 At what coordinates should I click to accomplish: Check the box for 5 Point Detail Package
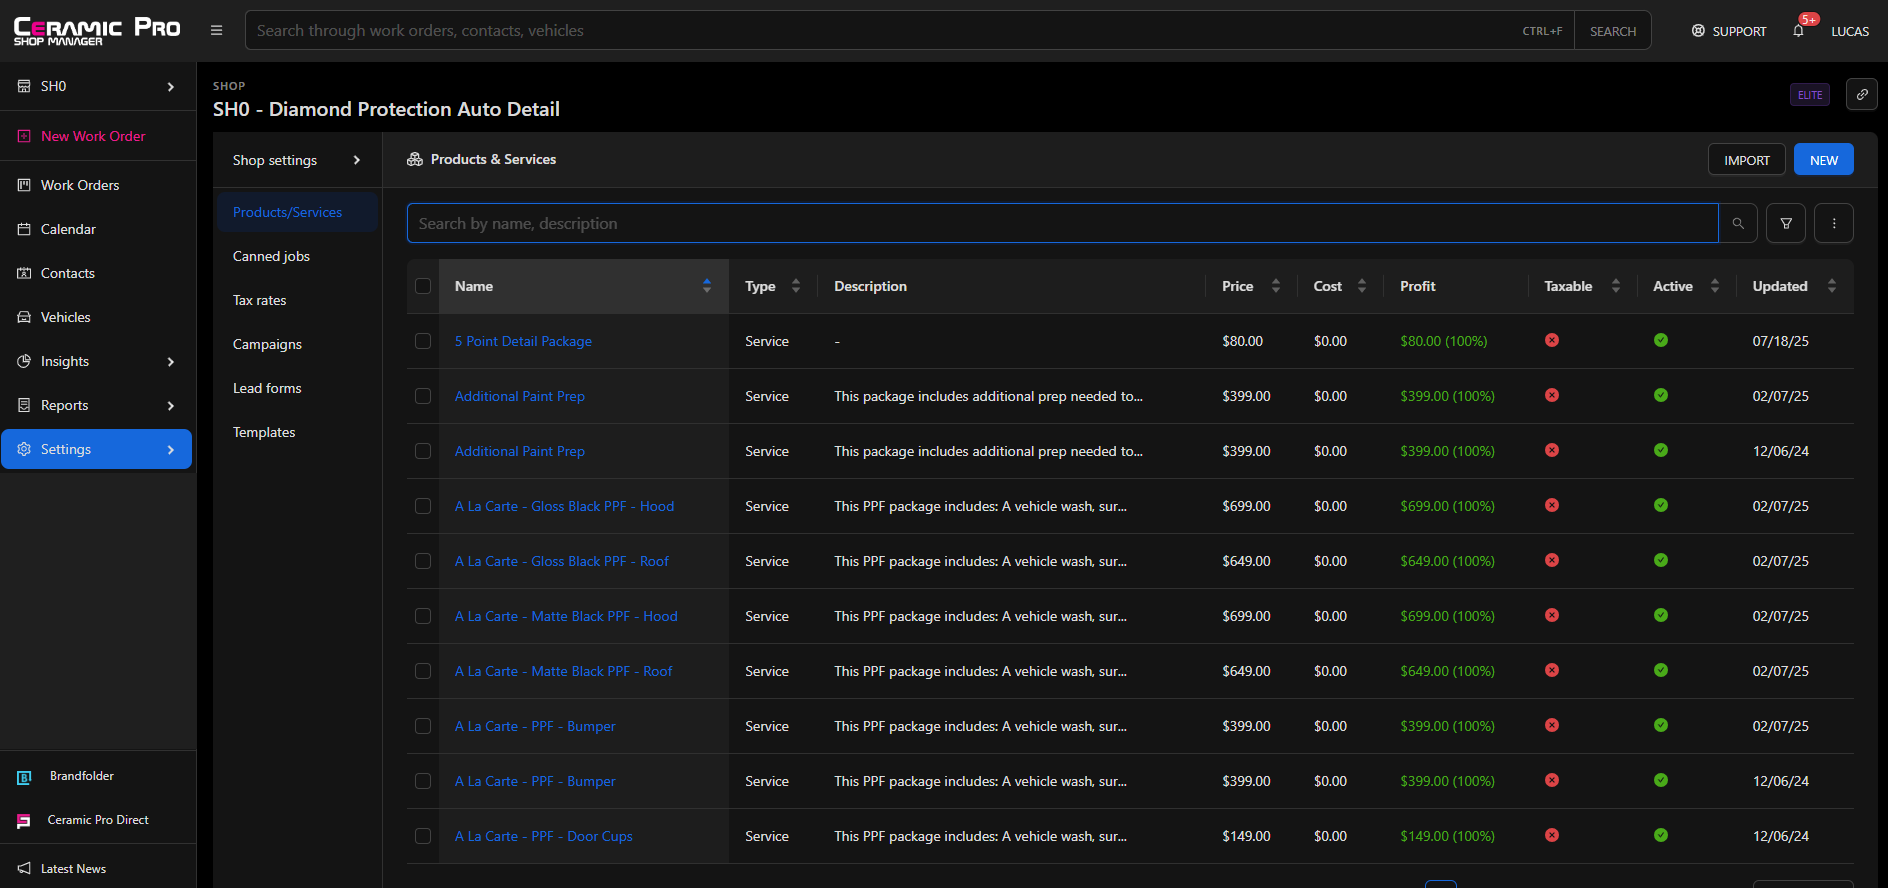point(423,341)
